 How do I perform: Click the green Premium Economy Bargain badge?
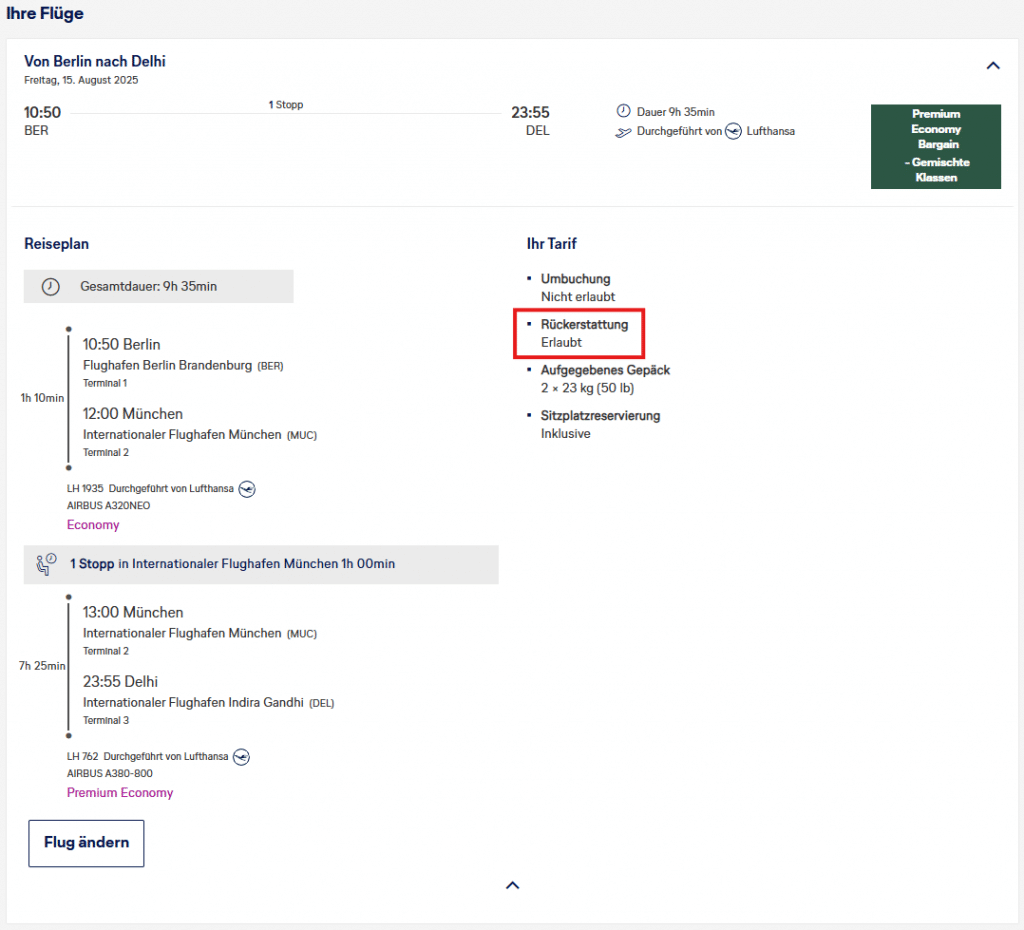point(935,146)
